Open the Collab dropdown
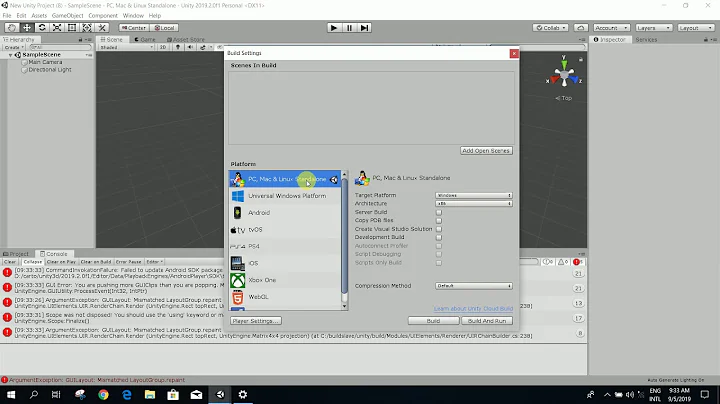This screenshot has width=720, height=404. (551, 28)
